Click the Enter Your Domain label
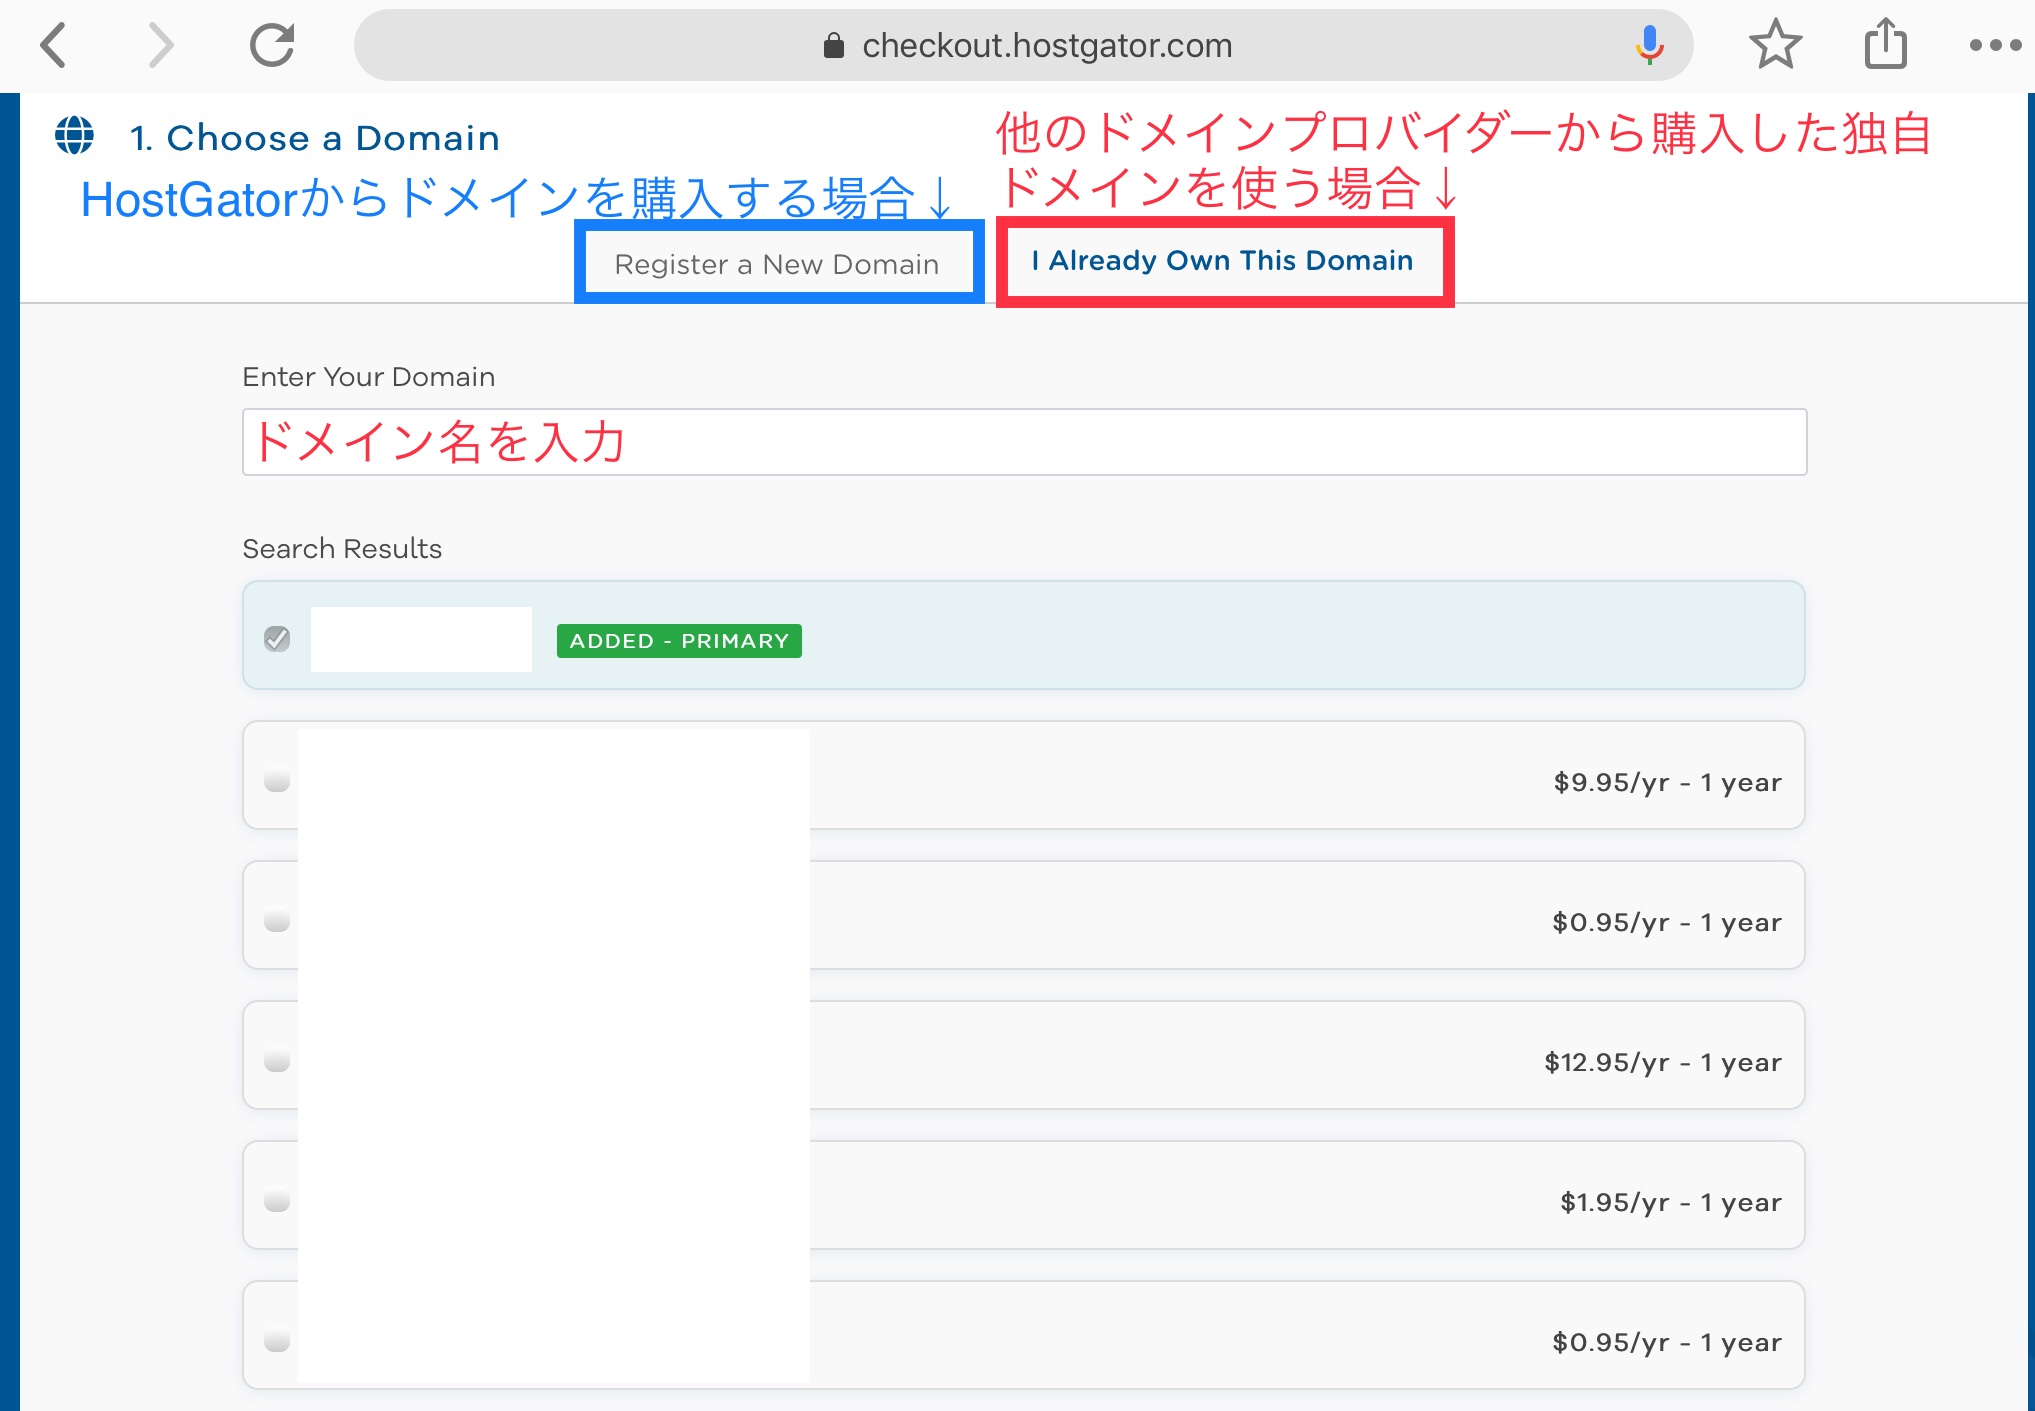 pyautogui.click(x=369, y=377)
